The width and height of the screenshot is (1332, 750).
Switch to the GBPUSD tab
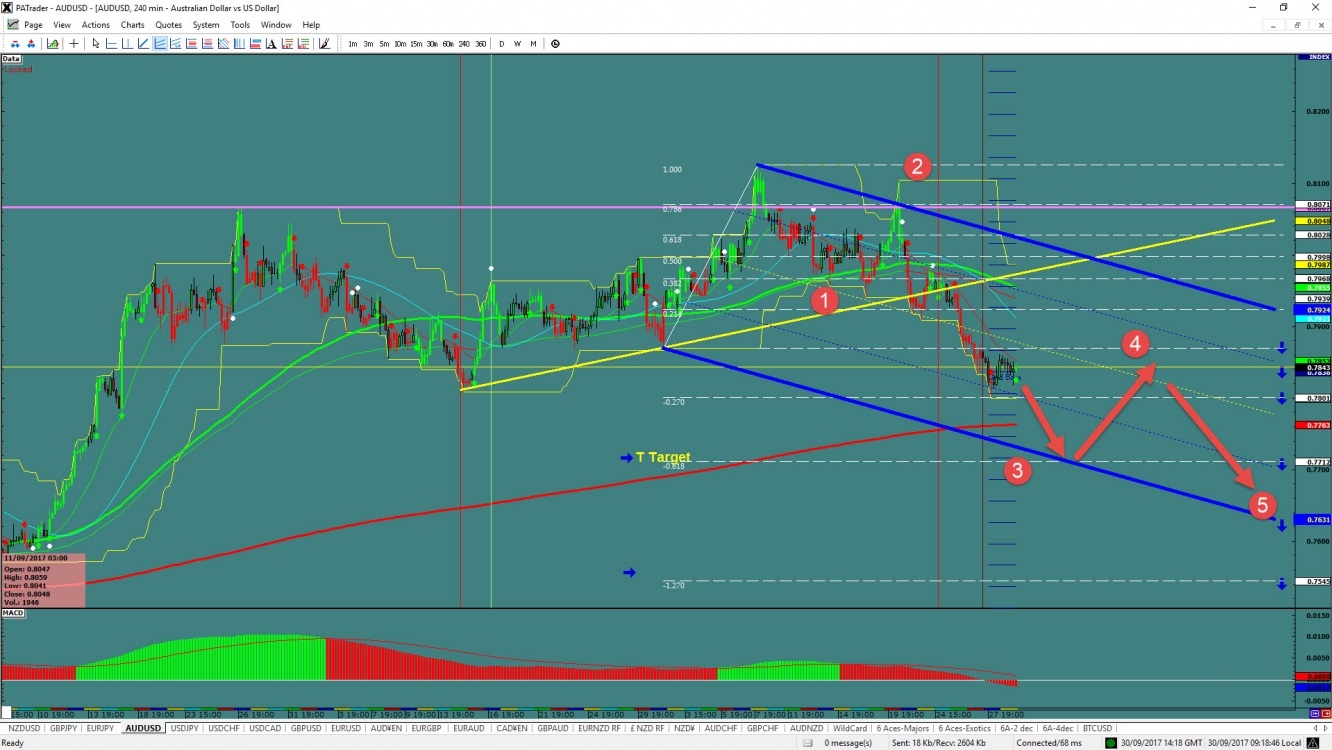306,728
